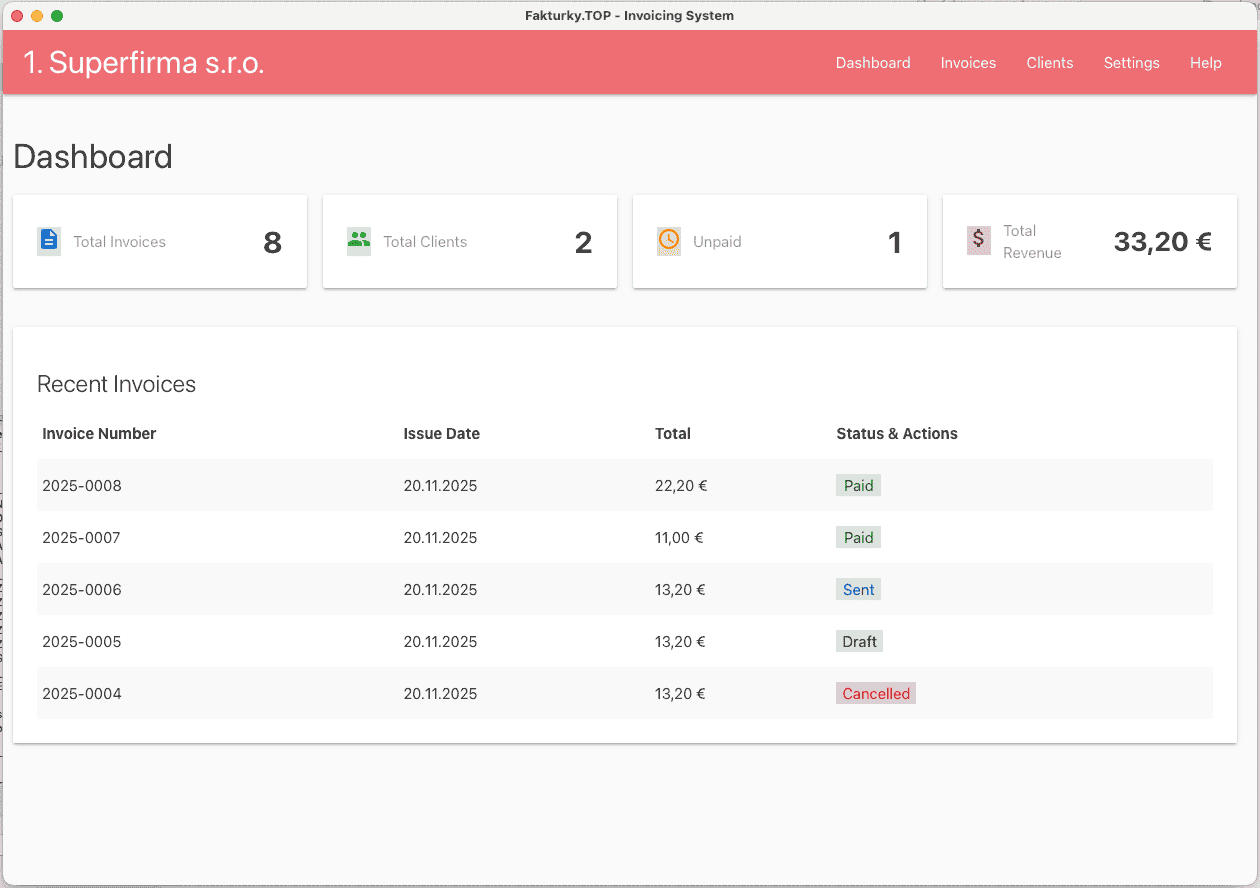Select invoice number 2025-0008 in the table

82,486
